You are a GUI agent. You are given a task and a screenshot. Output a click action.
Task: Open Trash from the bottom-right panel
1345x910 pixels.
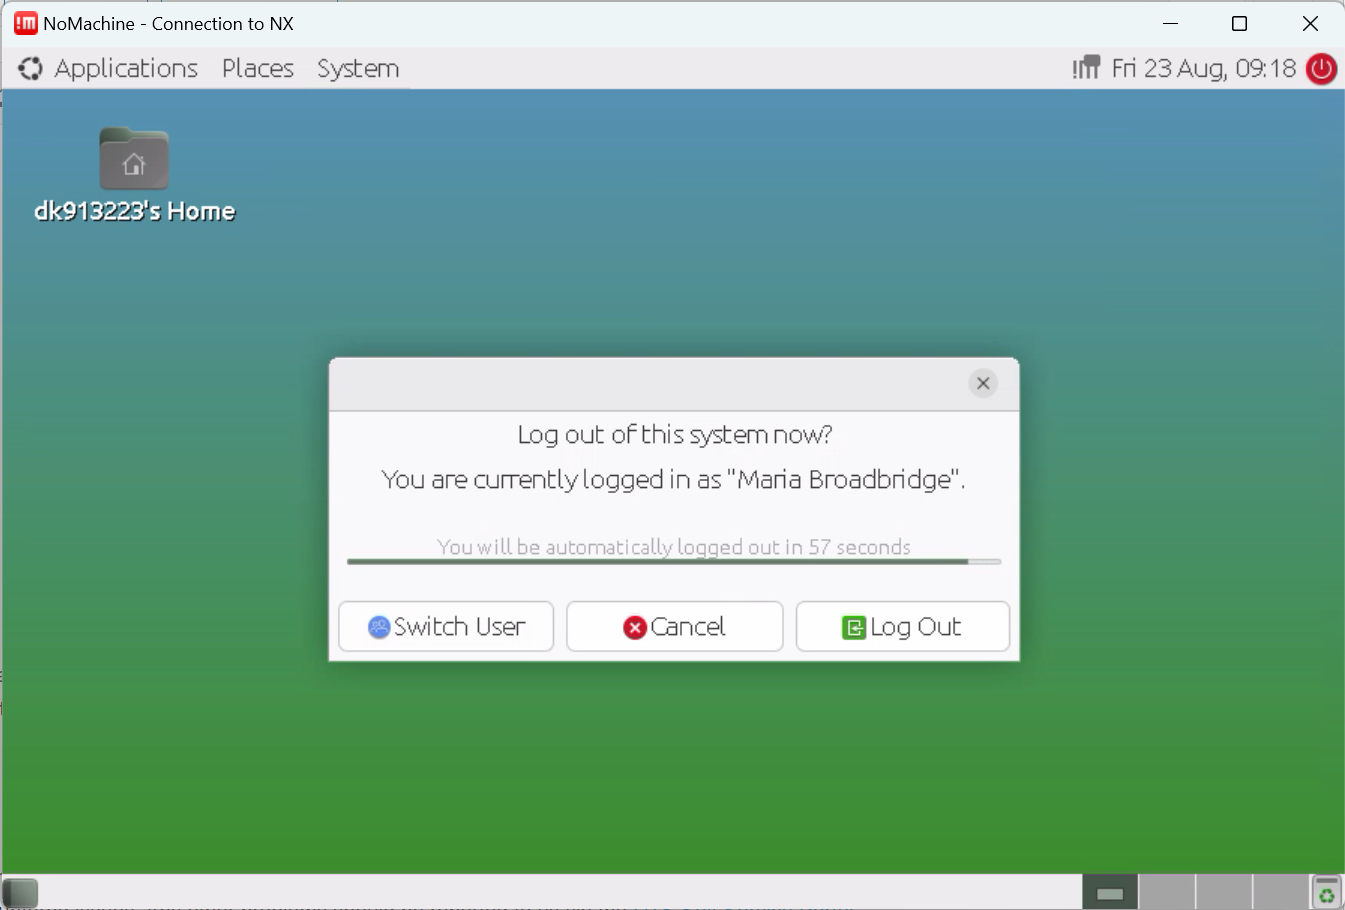click(1328, 891)
